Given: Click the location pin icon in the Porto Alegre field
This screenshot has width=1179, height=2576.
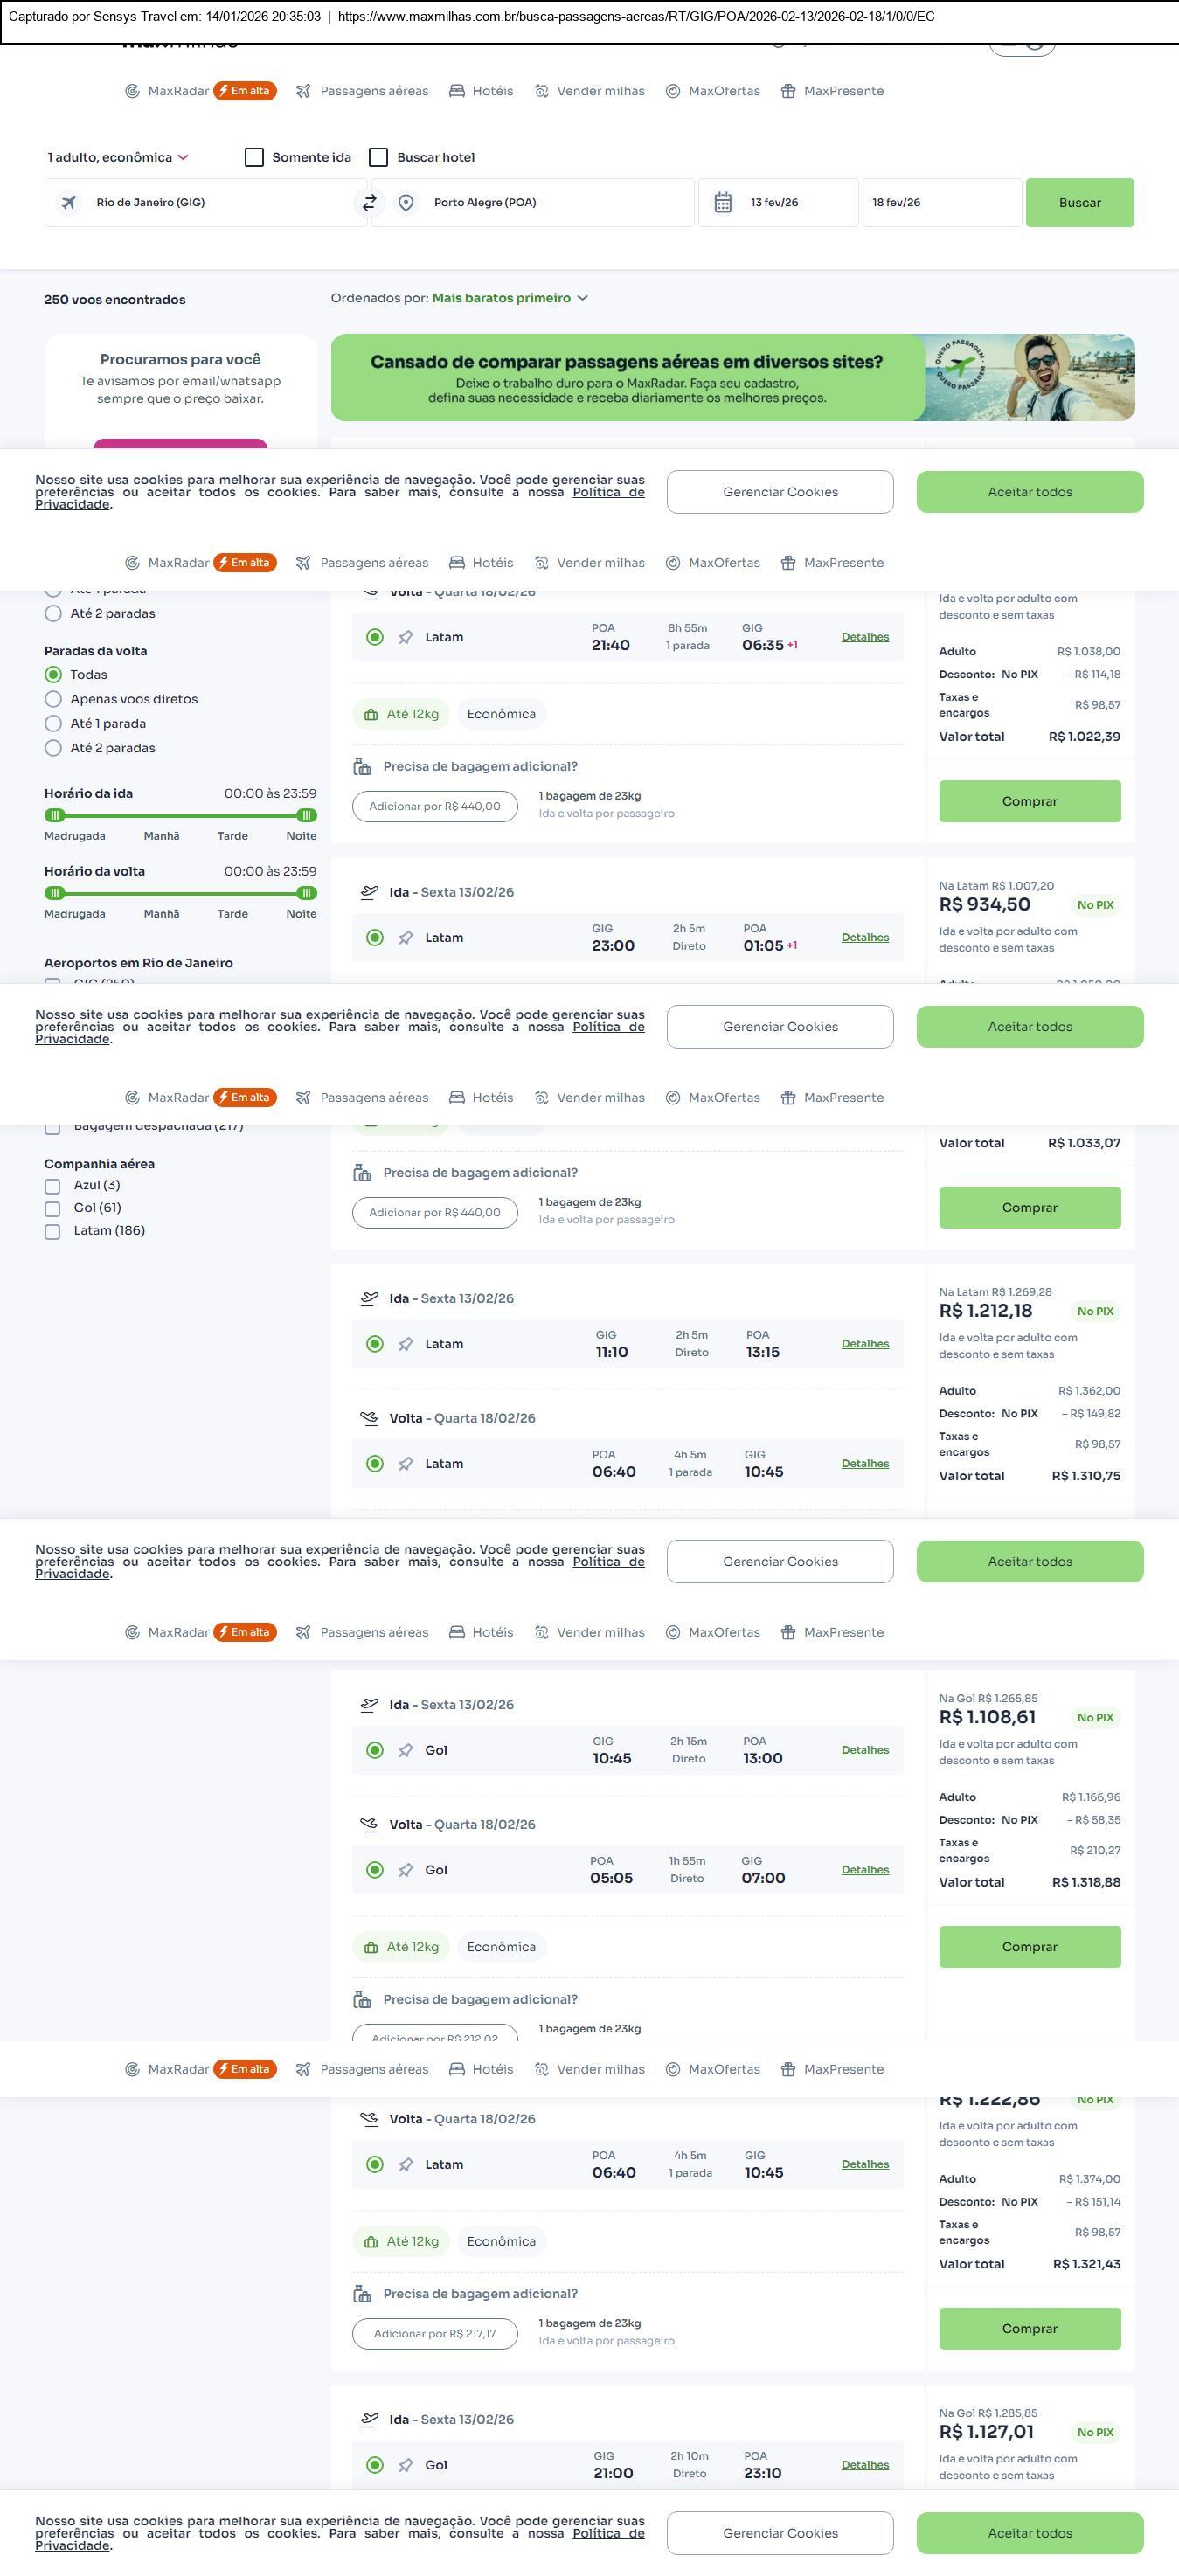Looking at the screenshot, I should 406,202.
